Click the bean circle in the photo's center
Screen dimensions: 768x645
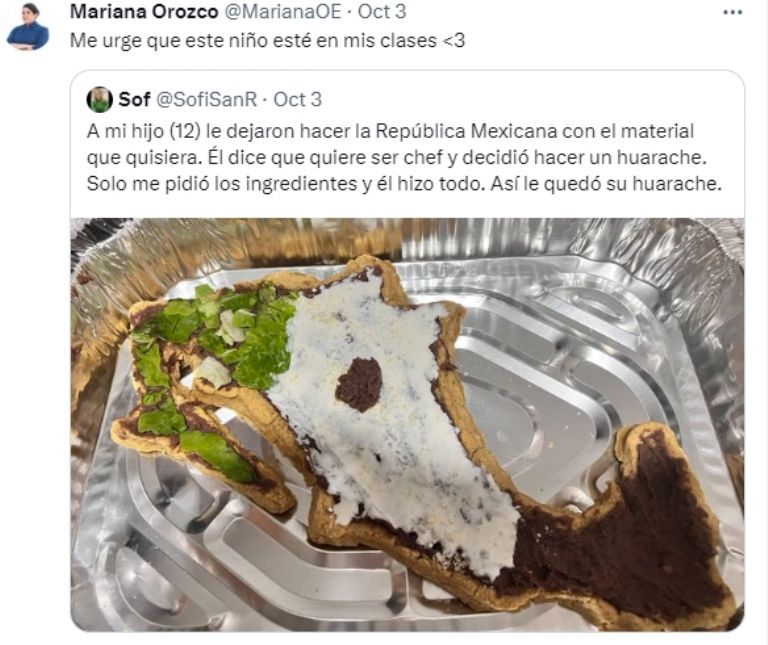[x=359, y=384]
